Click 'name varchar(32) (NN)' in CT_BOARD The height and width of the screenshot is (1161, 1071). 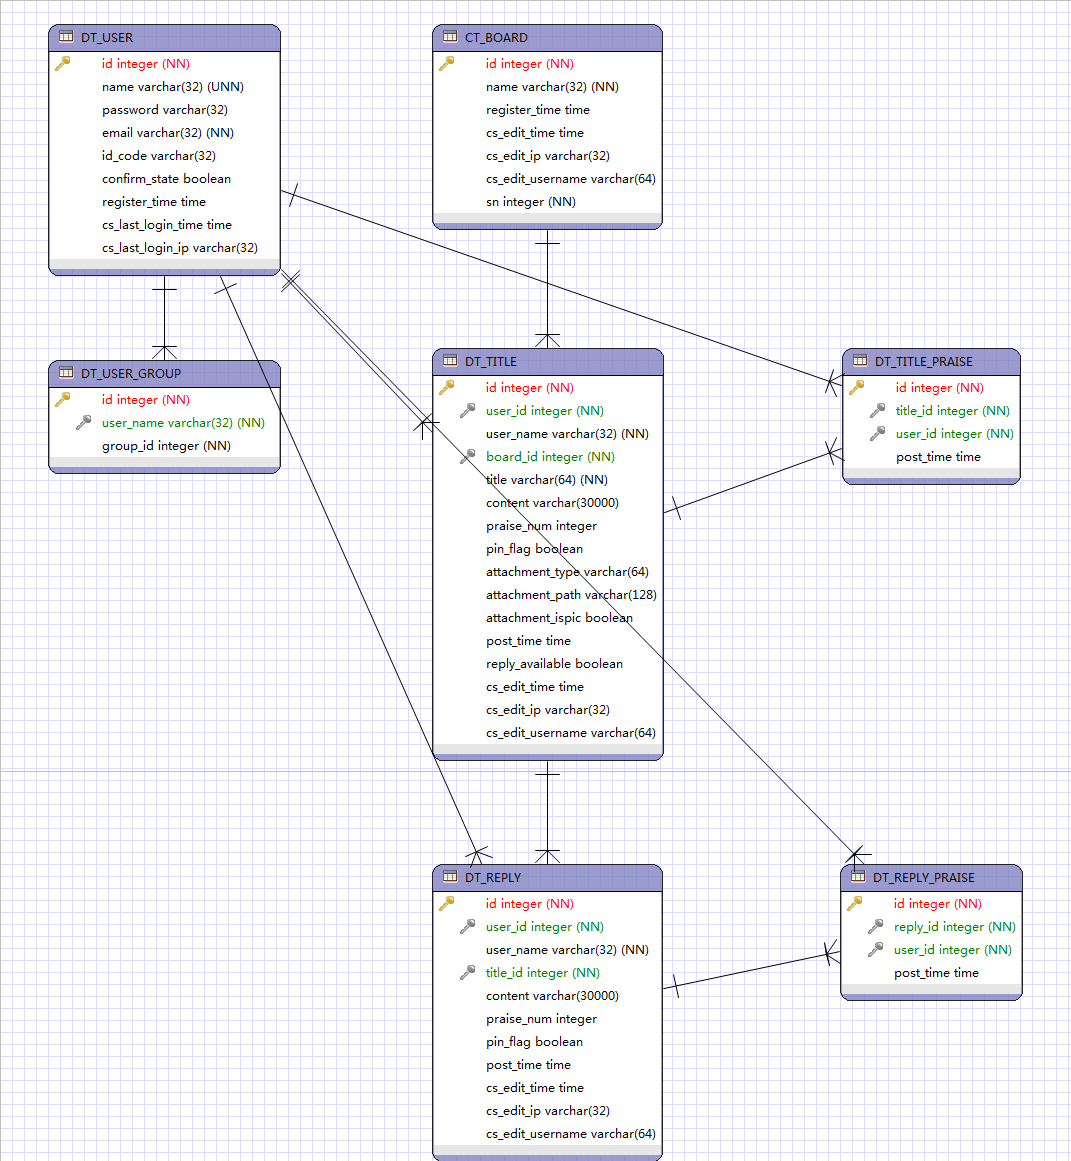553,87
